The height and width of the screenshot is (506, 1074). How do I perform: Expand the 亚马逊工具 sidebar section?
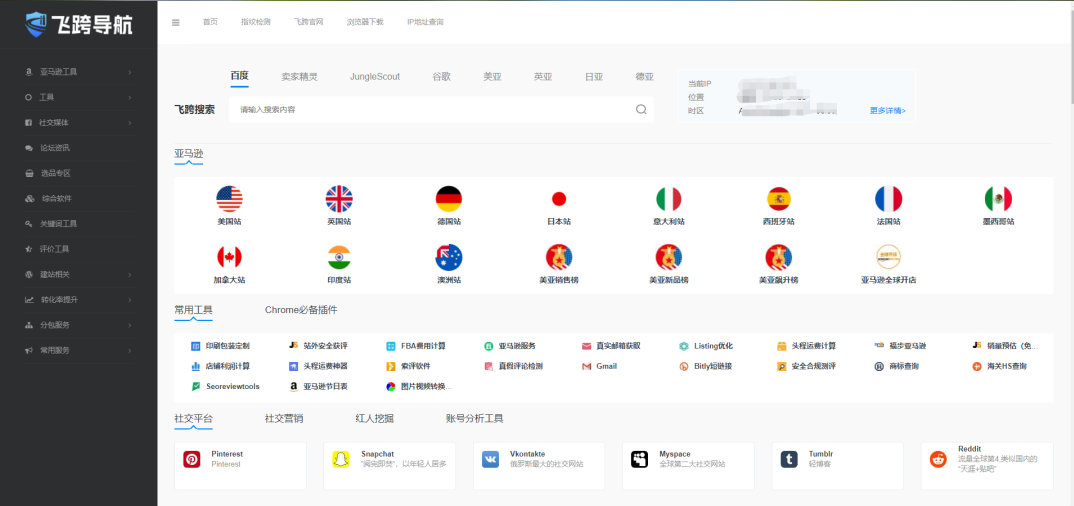point(79,71)
